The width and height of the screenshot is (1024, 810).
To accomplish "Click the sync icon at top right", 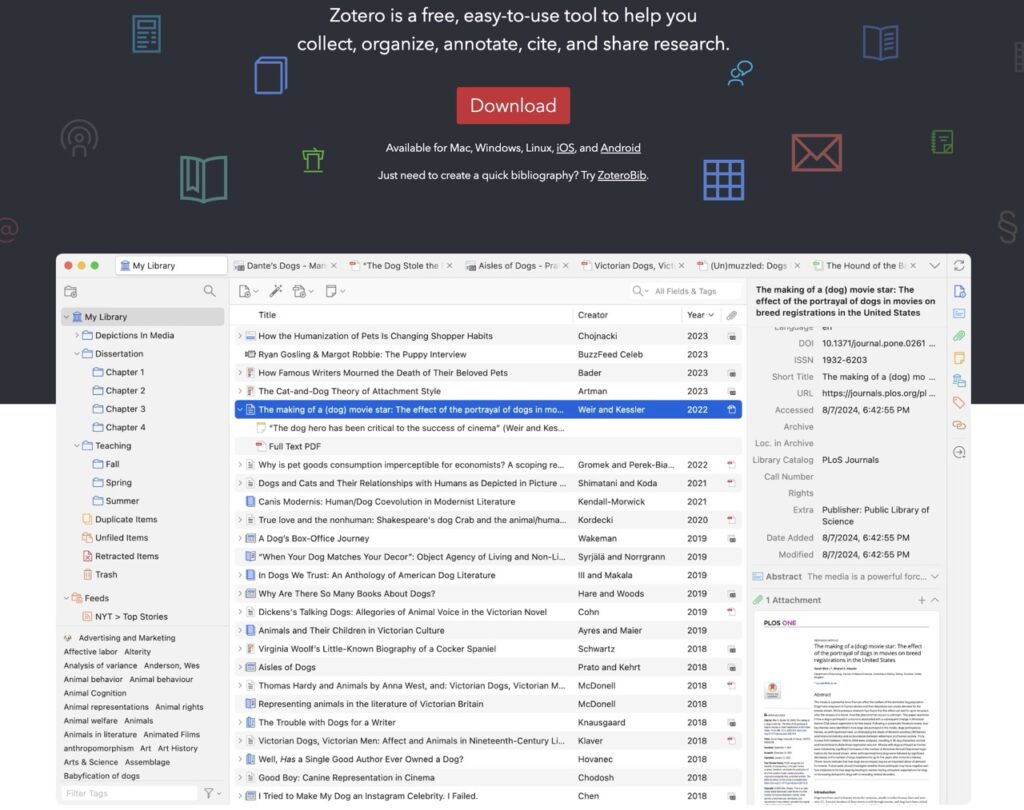I will (959, 265).
